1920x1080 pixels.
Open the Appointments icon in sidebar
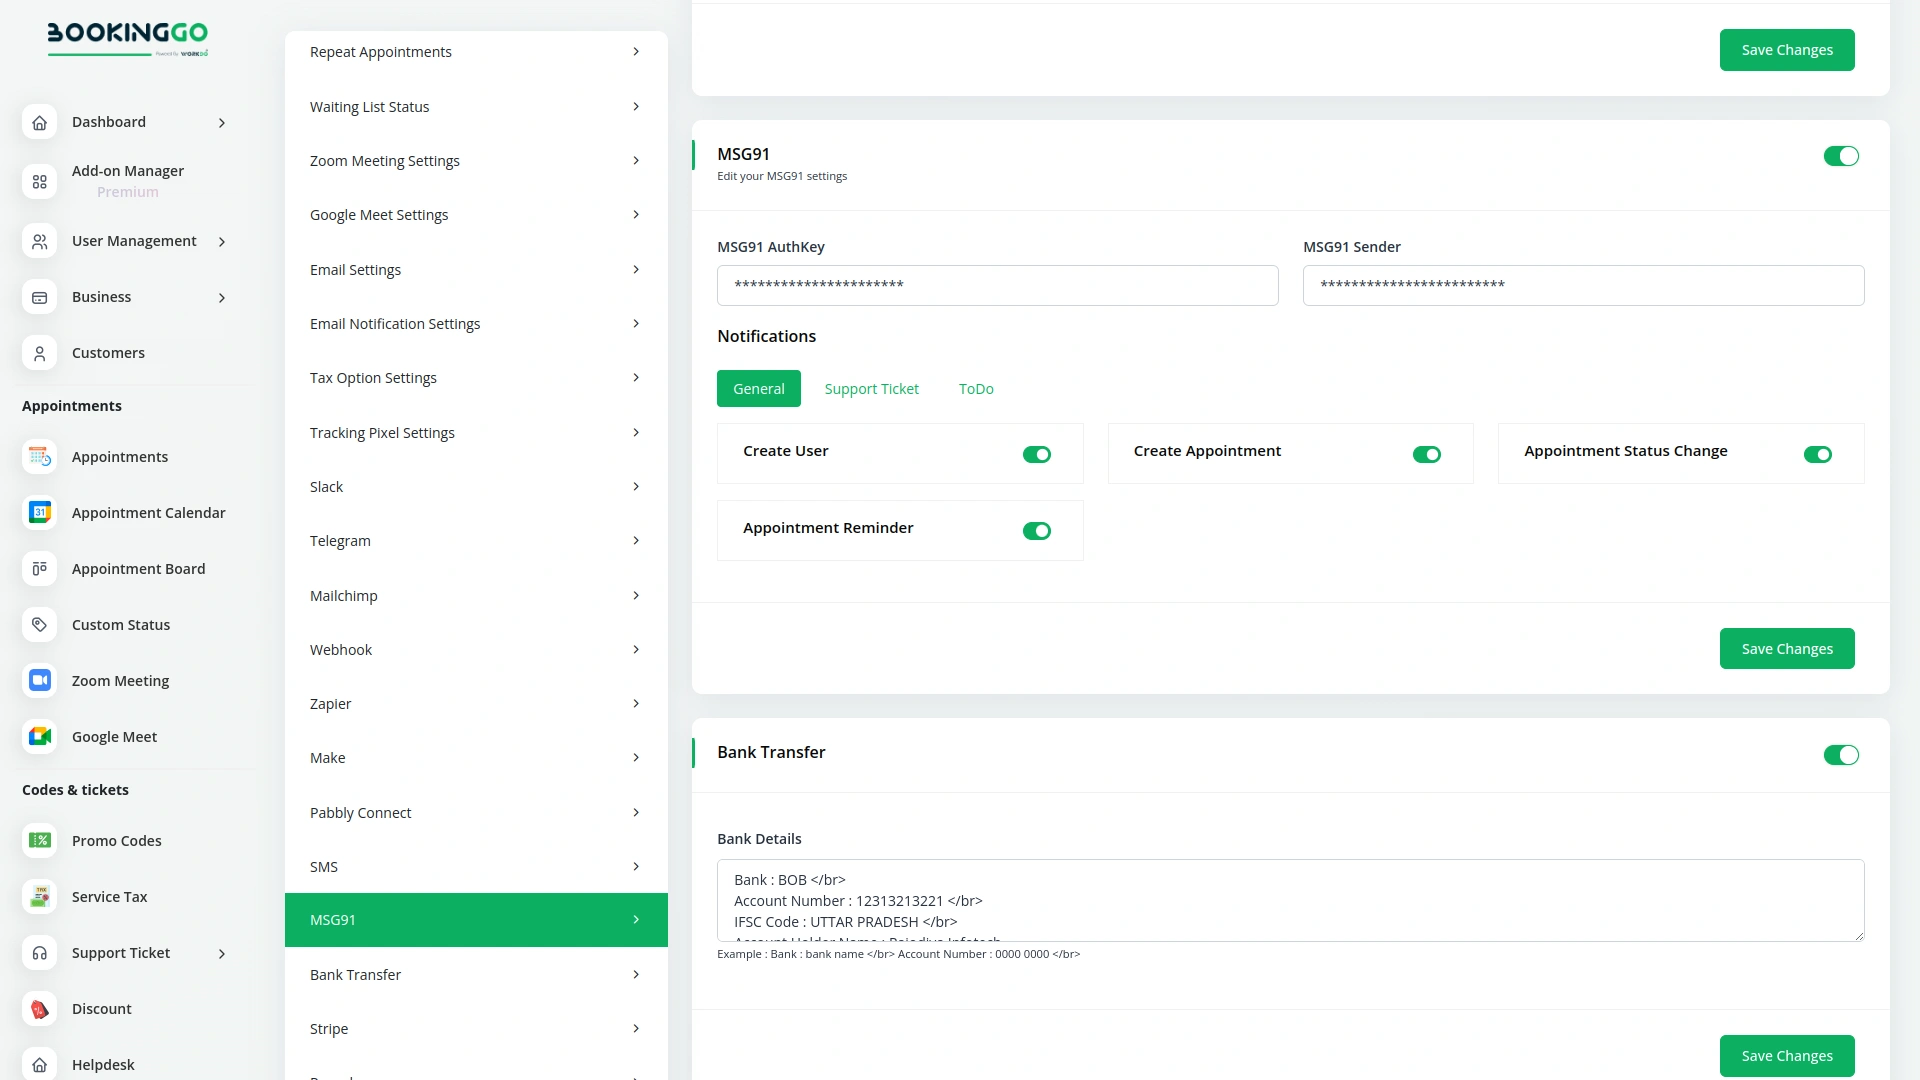(x=39, y=457)
